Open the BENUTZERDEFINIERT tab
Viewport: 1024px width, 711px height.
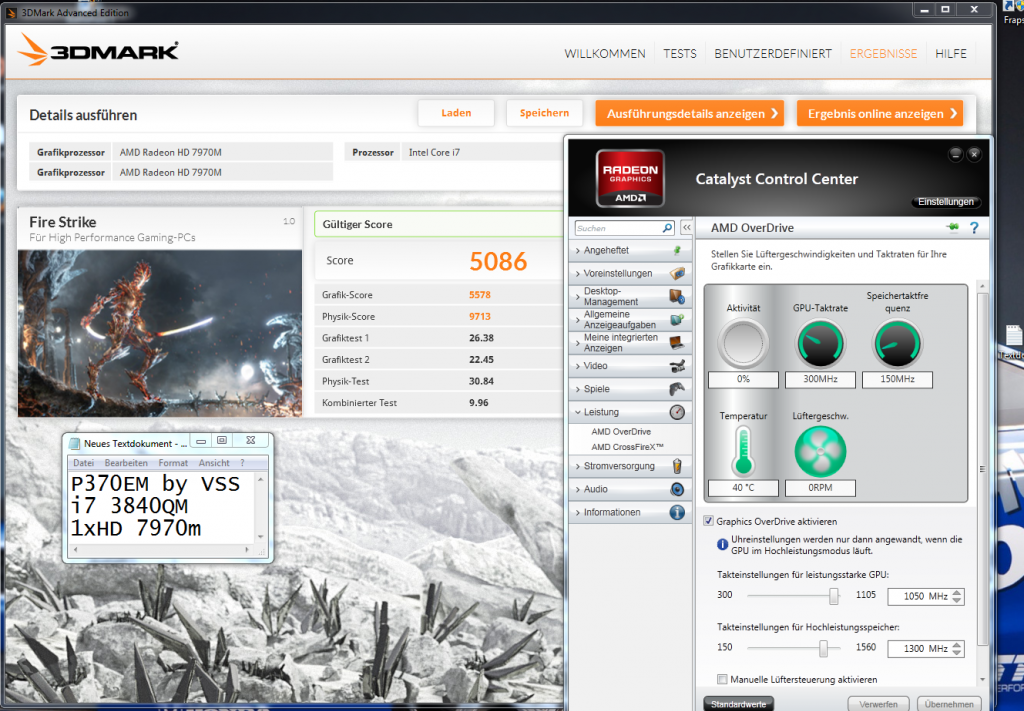coord(773,54)
